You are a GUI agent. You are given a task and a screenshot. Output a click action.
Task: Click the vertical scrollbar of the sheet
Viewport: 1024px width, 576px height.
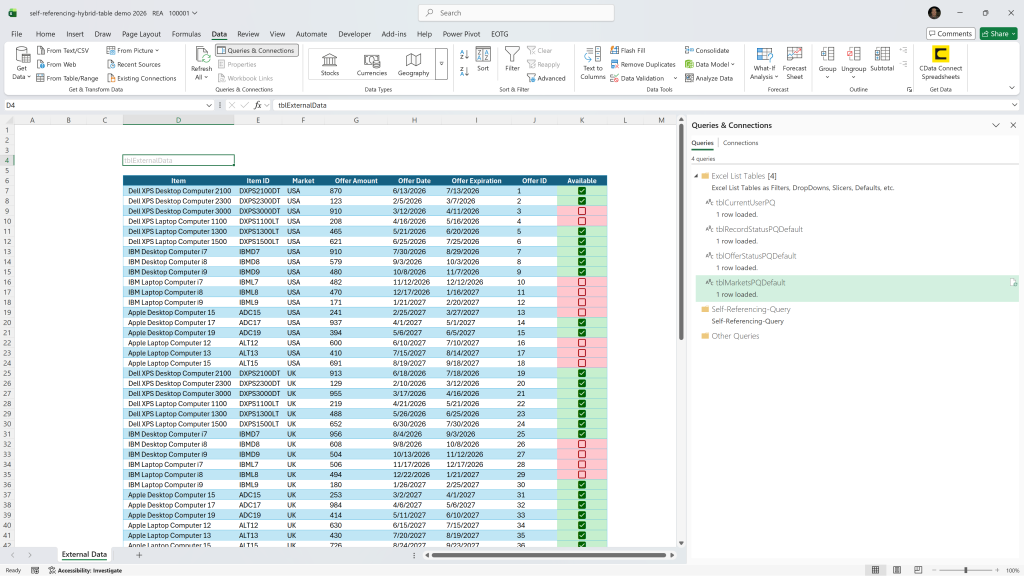[x=680, y=231]
